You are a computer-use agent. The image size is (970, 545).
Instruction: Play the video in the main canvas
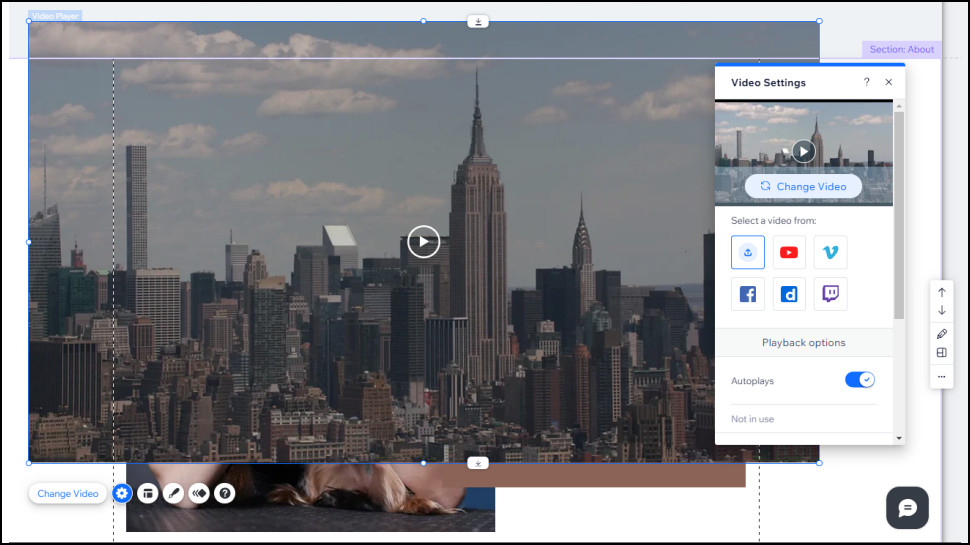[x=423, y=242]
